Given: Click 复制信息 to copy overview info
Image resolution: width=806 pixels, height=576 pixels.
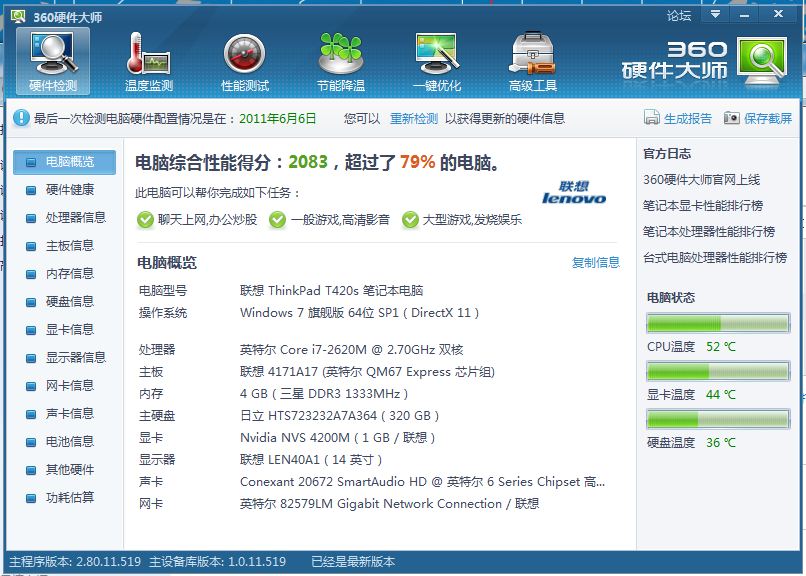Looking at the screenshot, I should 596,263.
